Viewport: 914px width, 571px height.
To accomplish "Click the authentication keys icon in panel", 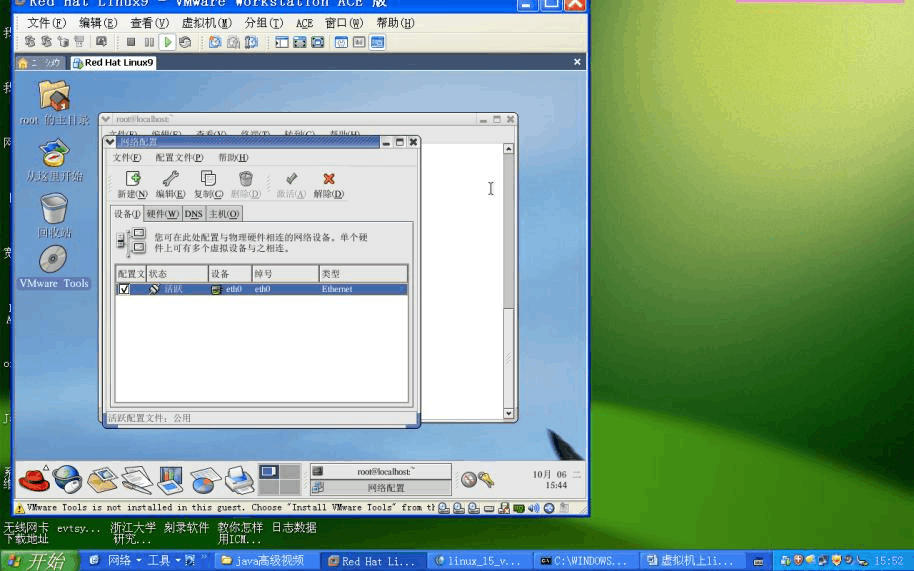I will pos(486,480).
